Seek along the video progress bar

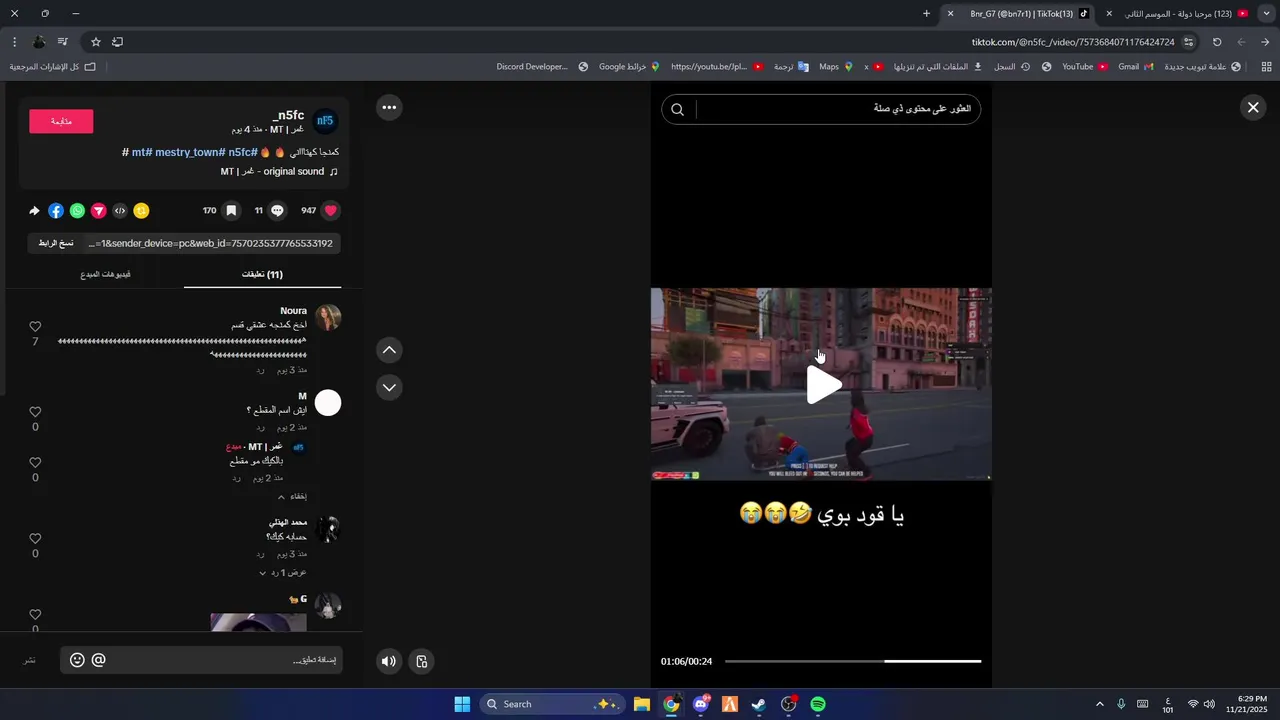click(852, 661)
